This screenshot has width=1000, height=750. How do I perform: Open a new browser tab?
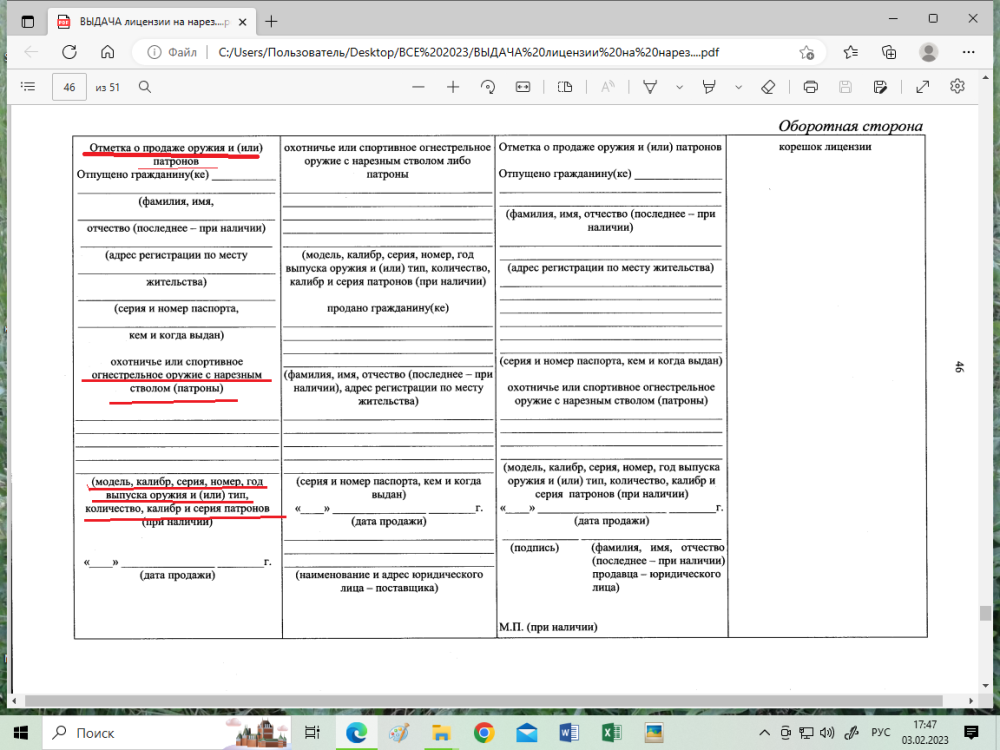pyautogui.click(x=271, y=21)
